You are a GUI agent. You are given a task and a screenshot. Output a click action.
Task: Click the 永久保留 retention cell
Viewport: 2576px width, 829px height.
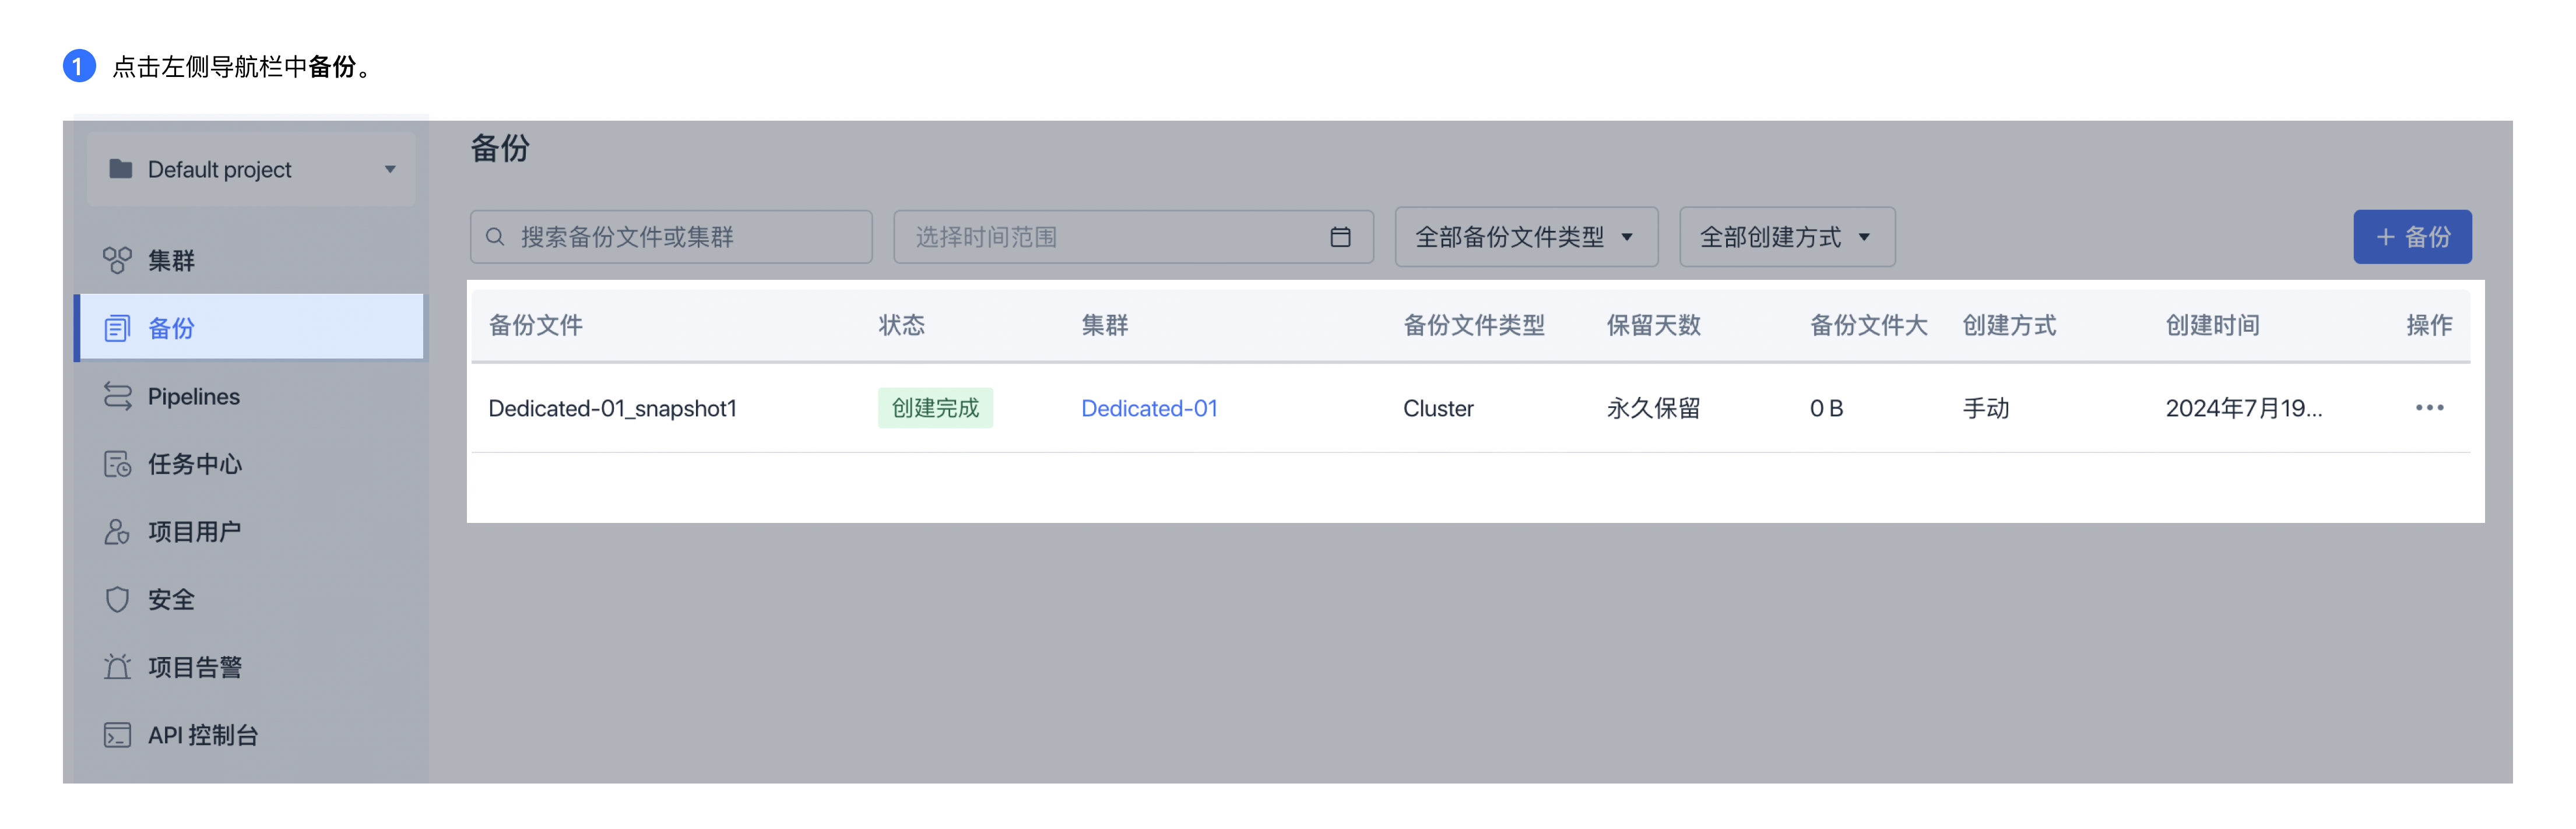(x=1653, y=408)
